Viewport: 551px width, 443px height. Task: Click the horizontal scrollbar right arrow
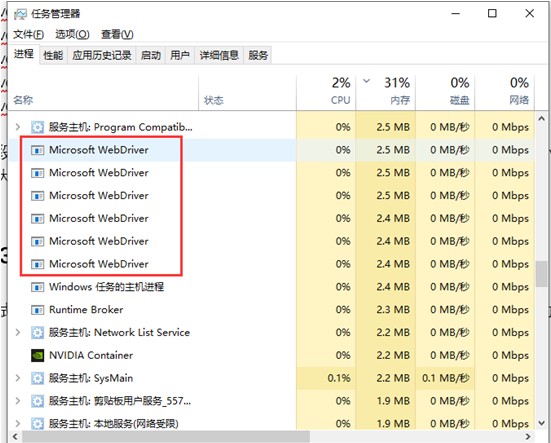[x=528, y=436]
